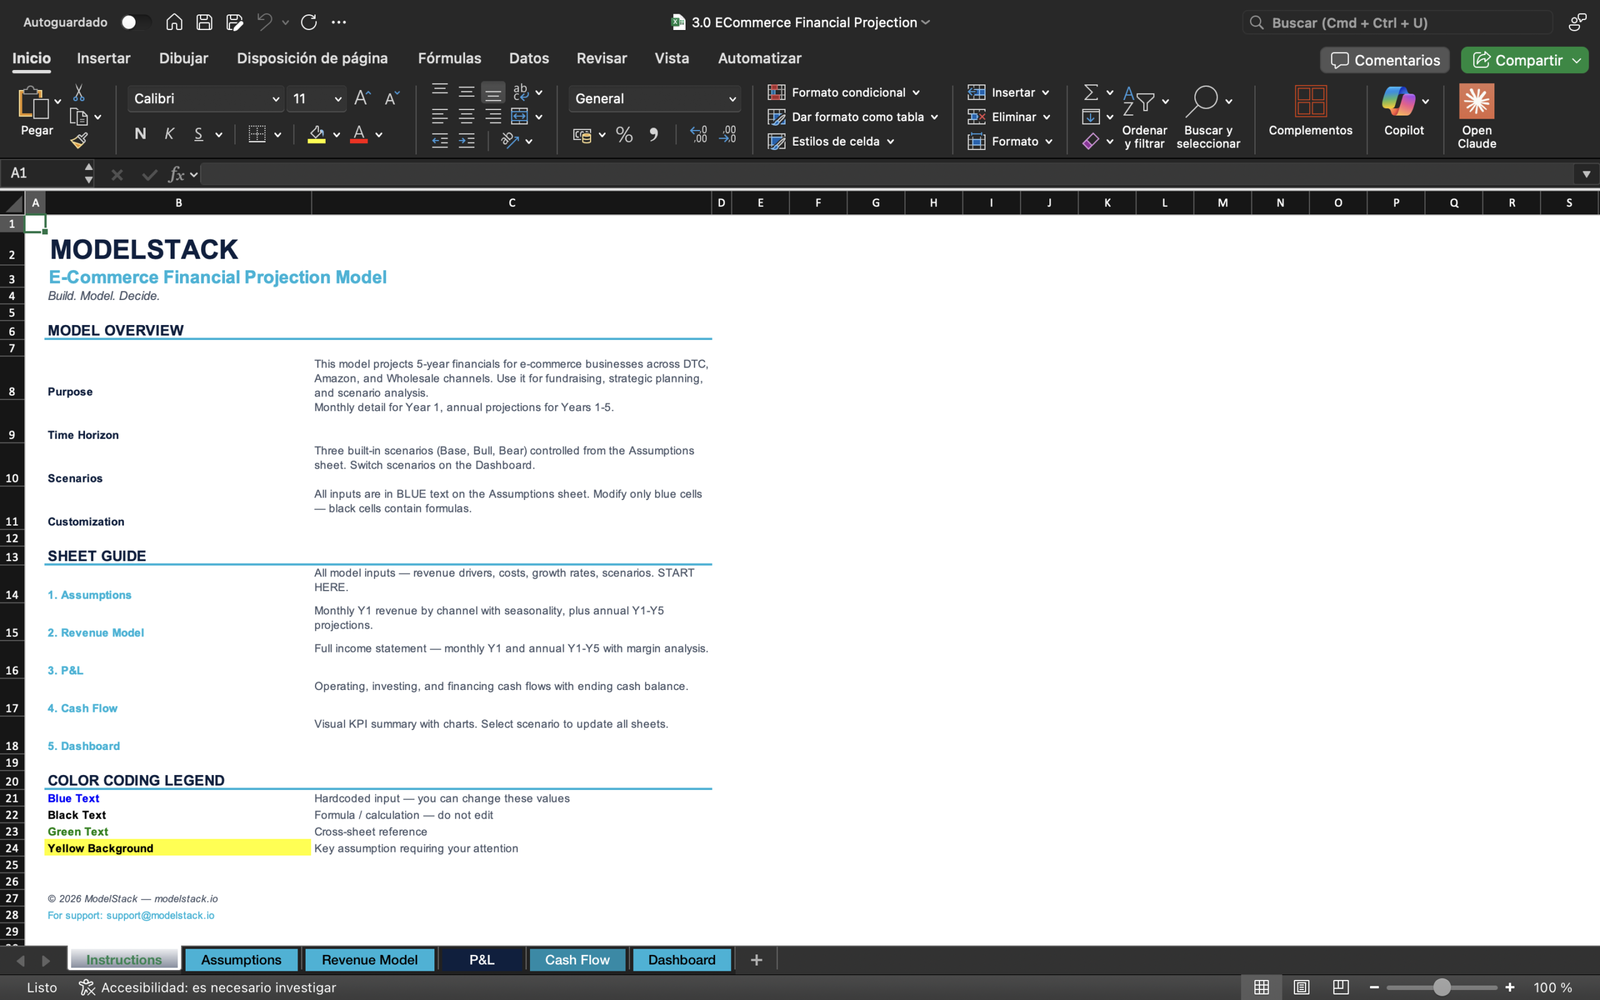1600x1000 pixels.
Task: Open Buscar y seleccionar magnifier tool
Action: tap(1203, 101)
